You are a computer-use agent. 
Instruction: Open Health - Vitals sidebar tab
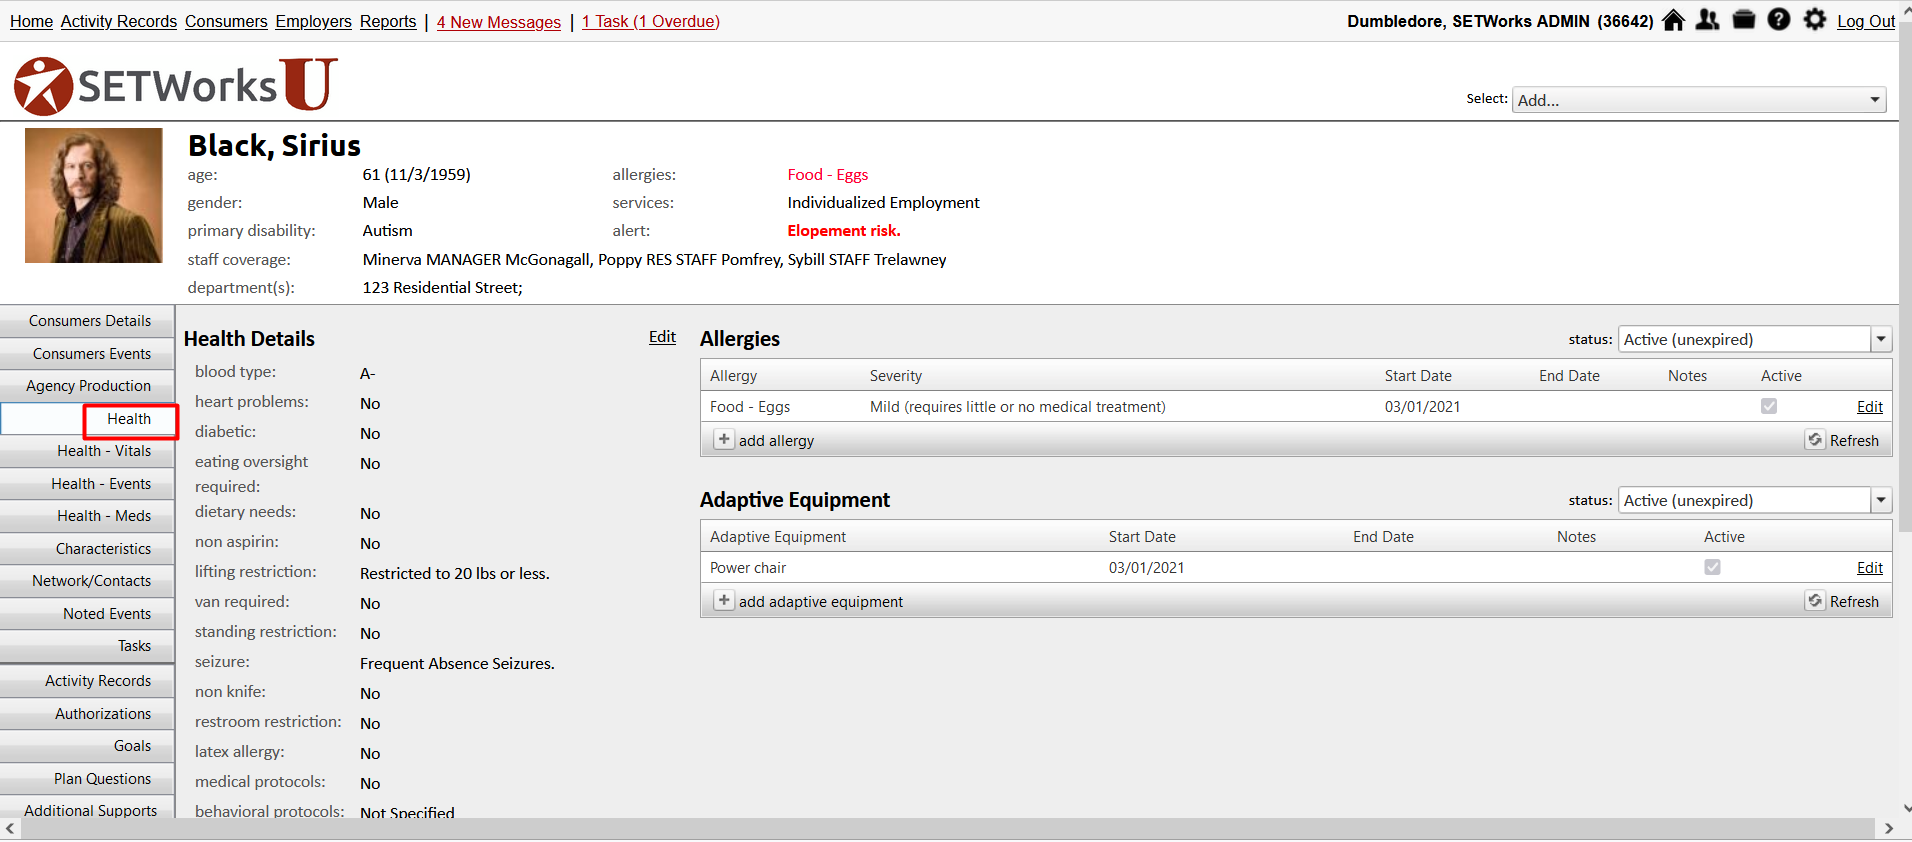(87, 451)
